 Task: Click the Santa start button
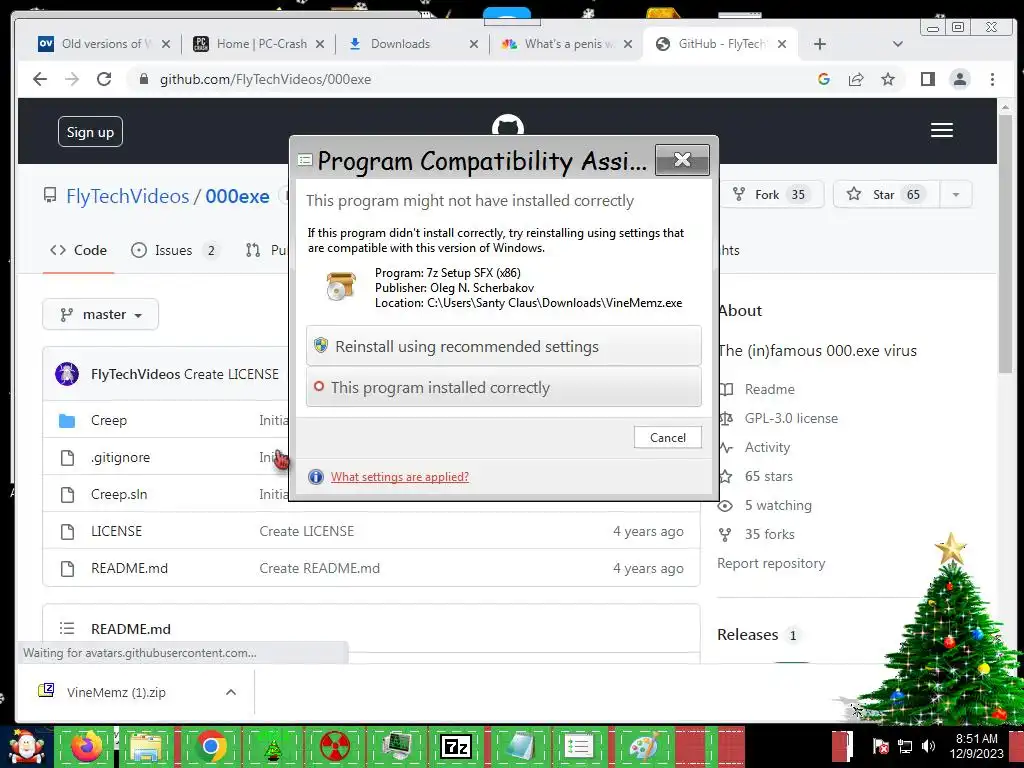pos(26,746)
